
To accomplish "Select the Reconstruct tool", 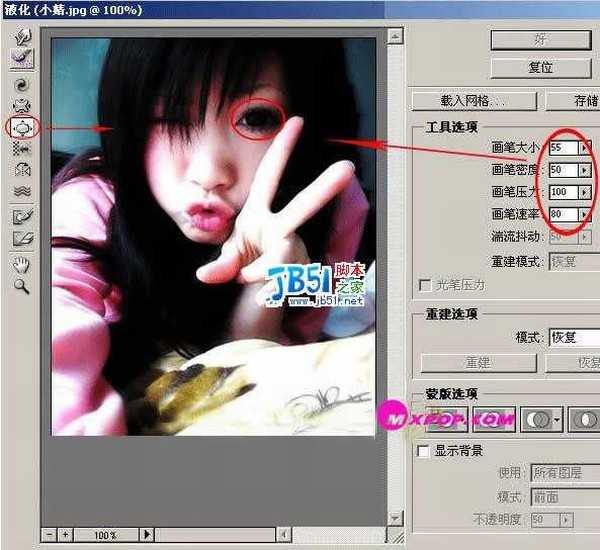I will pos(23,57).
